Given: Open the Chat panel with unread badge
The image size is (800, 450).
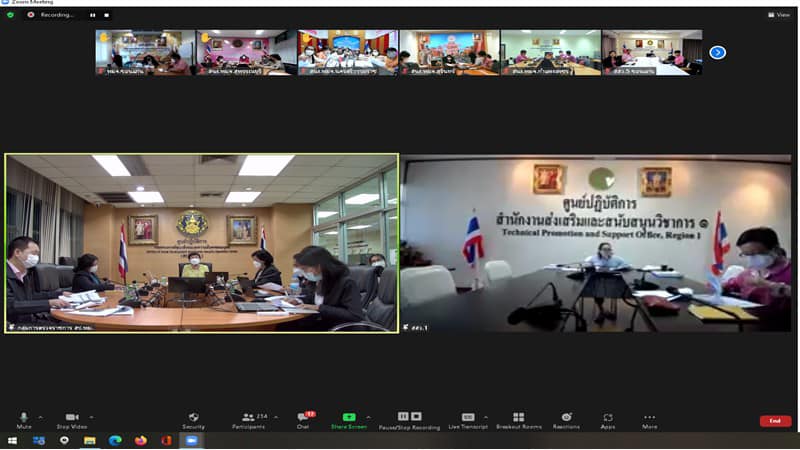Looking at the screenshot, I should (x=304, y=420).
